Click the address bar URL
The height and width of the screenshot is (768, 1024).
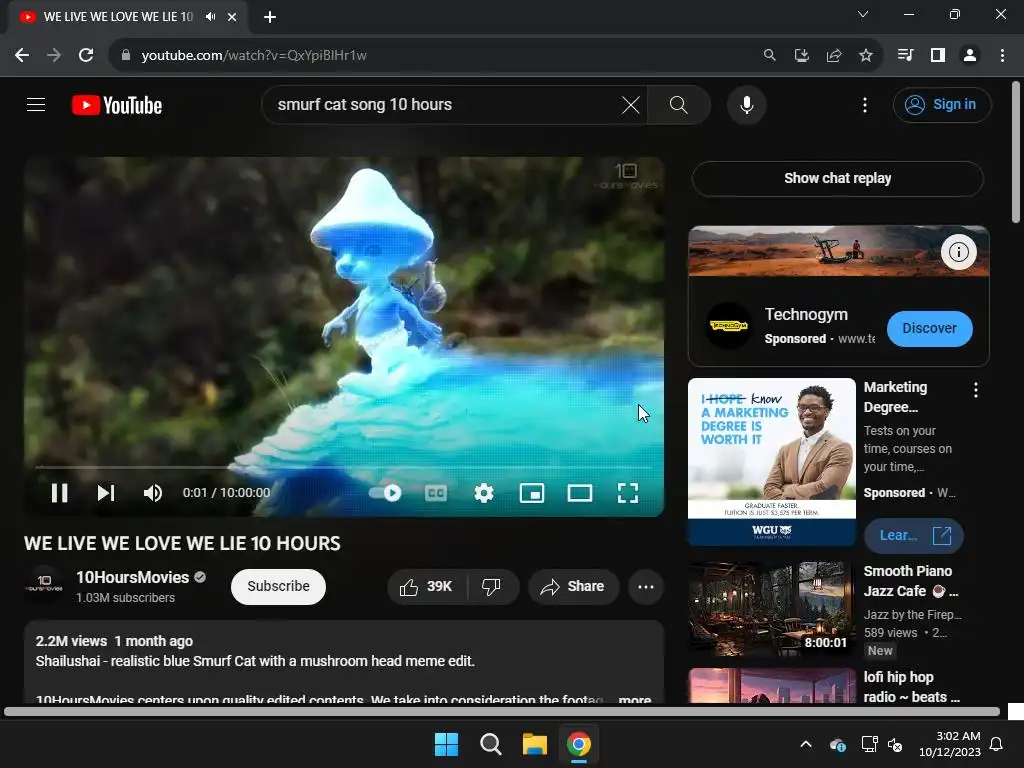(x=253, y=56)
